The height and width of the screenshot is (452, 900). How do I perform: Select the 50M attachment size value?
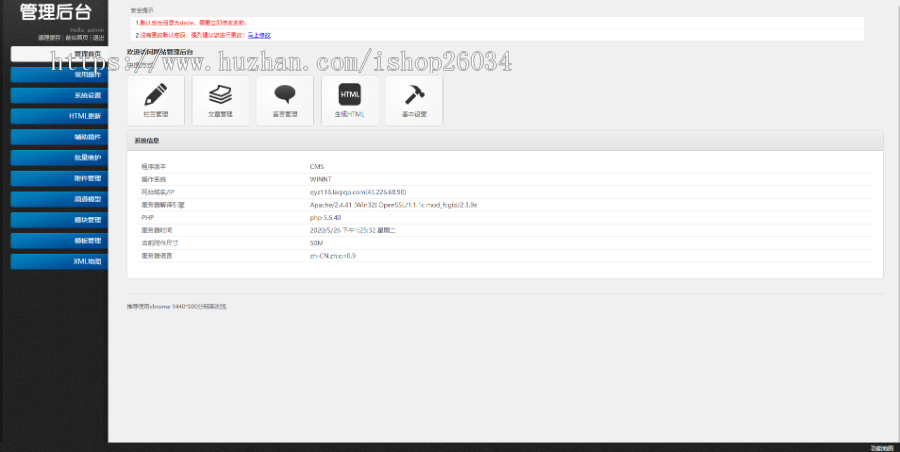point(316,243)
